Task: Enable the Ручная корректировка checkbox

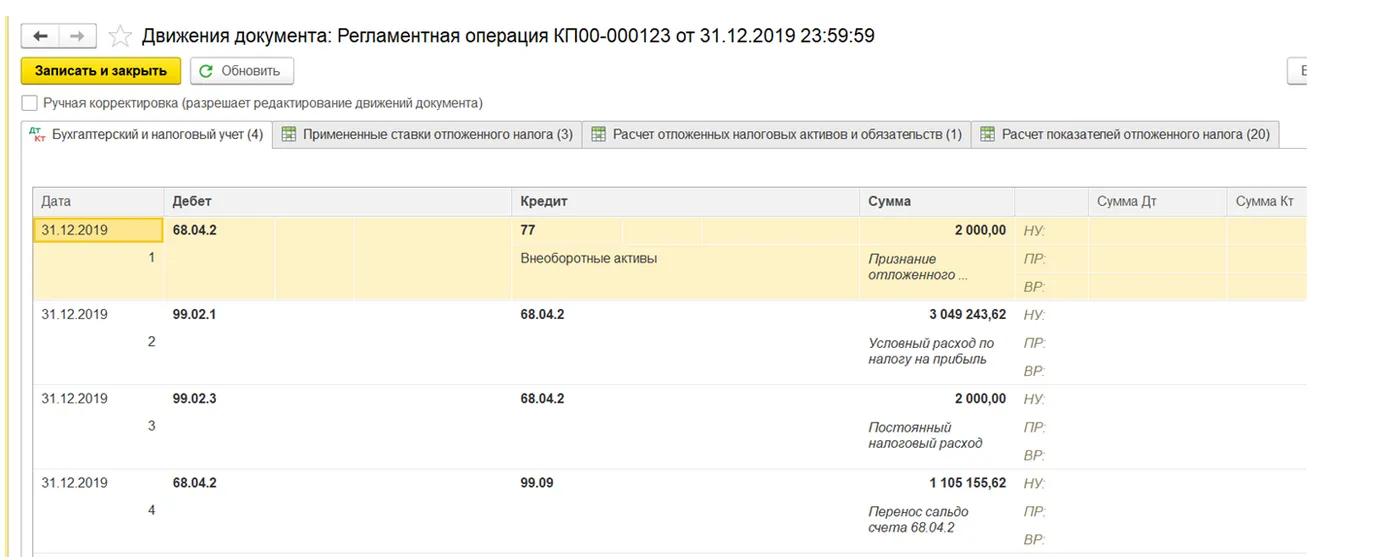Action: (30, 103)
